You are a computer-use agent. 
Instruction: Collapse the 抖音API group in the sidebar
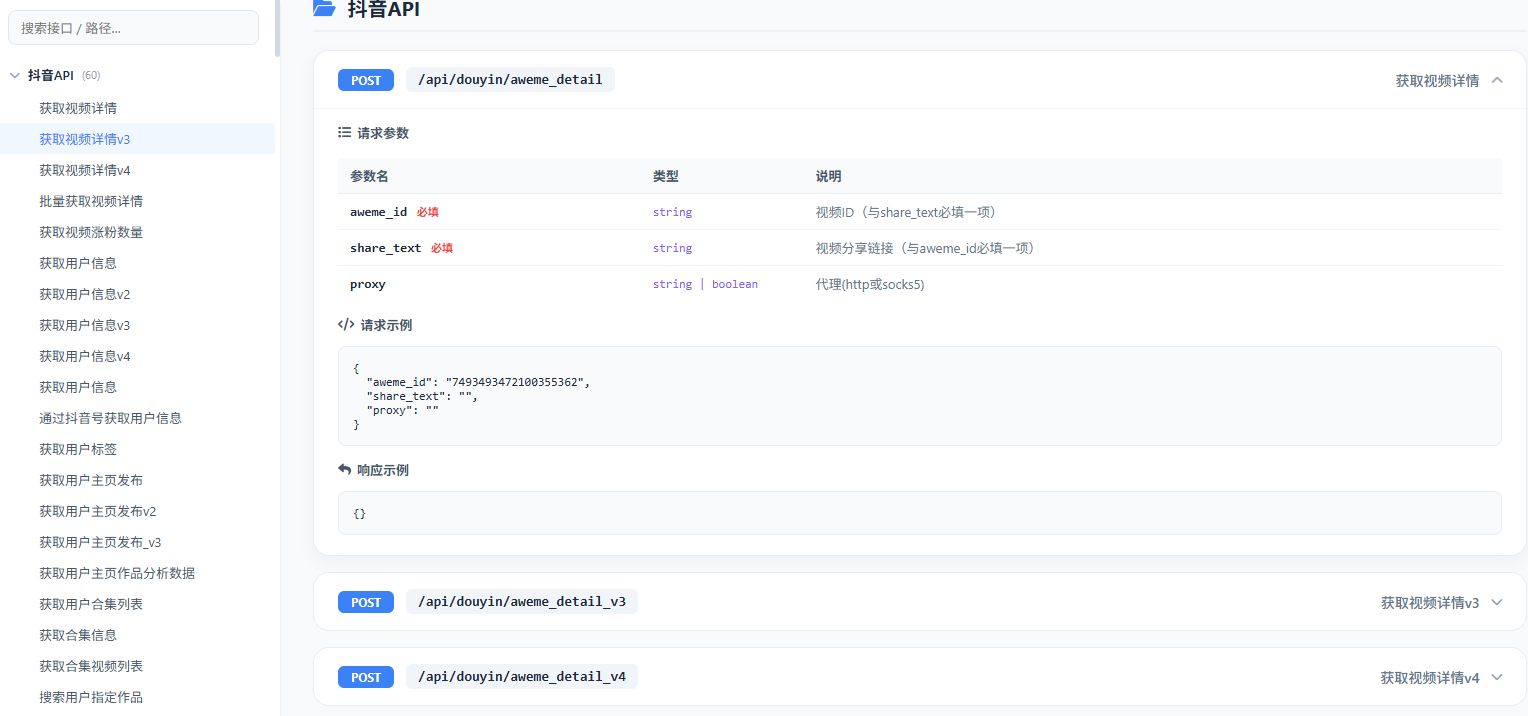[15, 75]
